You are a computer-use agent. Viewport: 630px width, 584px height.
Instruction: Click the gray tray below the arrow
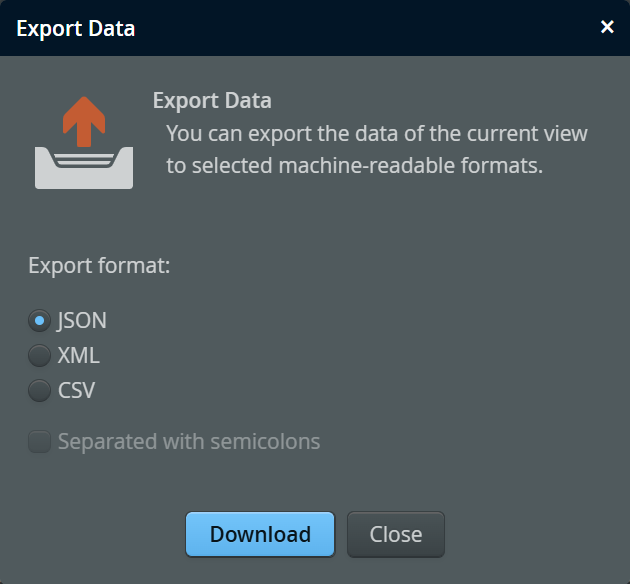(84, 168)
